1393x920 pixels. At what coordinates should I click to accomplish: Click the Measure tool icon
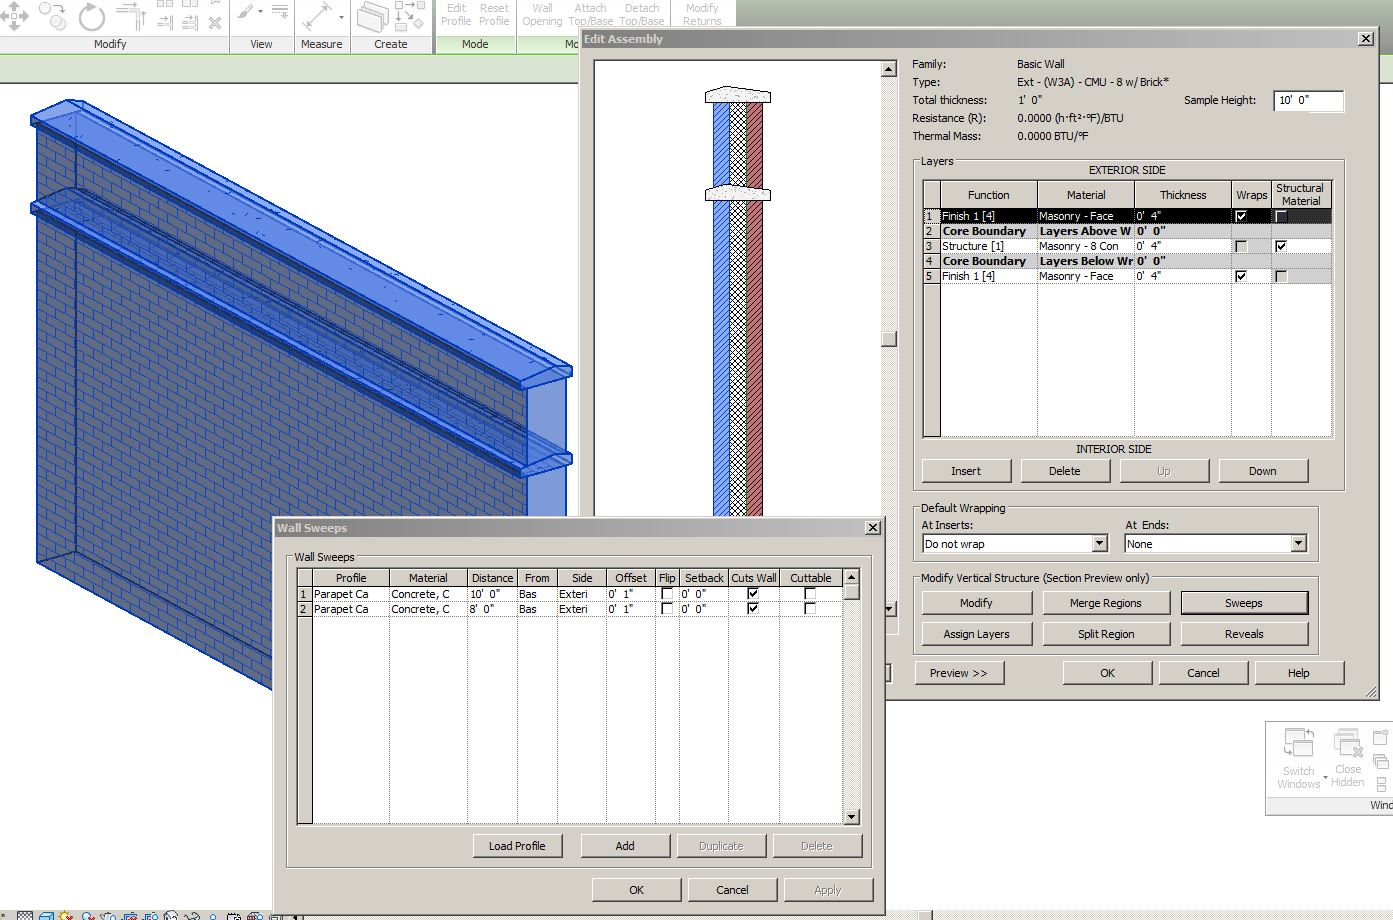[317, 16]
